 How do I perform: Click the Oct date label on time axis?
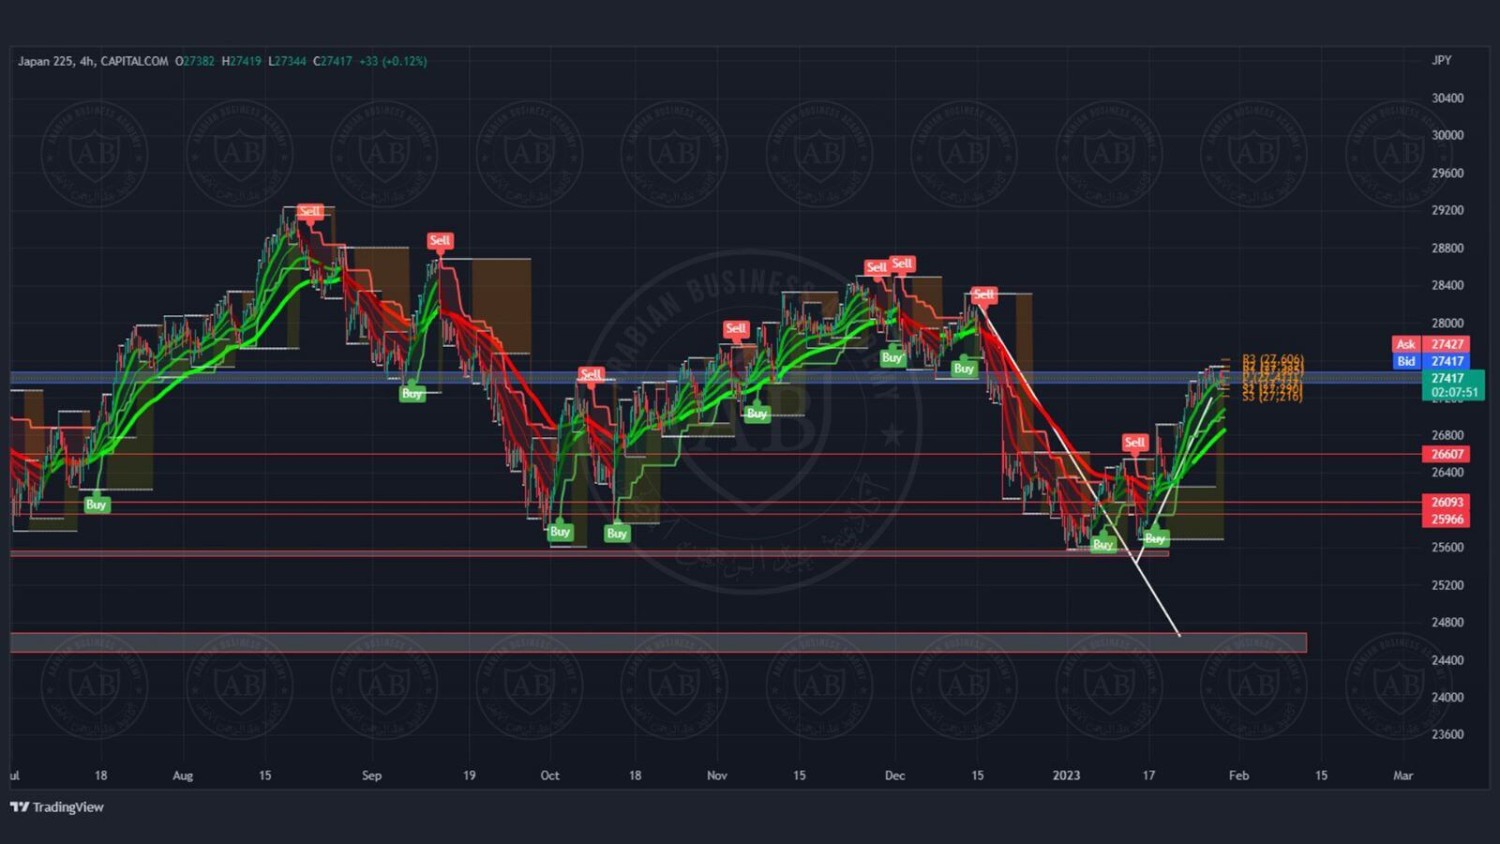click(x=550, y=775)
